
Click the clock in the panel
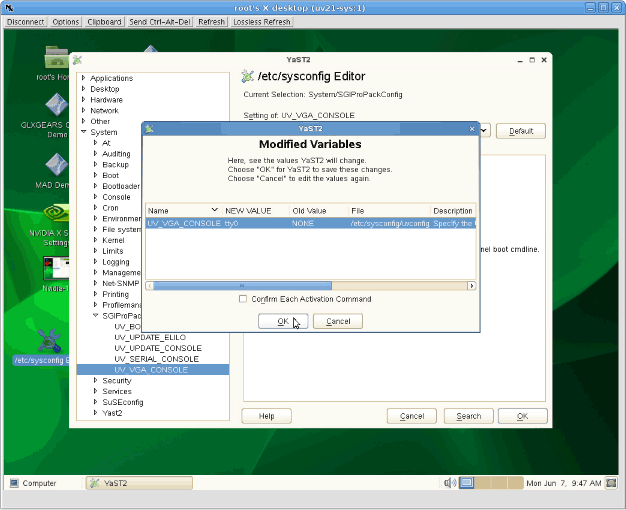point(563,483)
